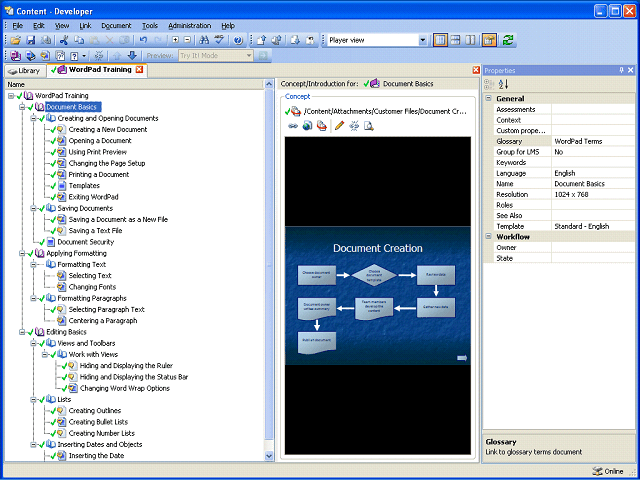Click the Undo arrow icon
Image resolution: width=640 pixels, height=480 pixels.
tap(141, 40)
